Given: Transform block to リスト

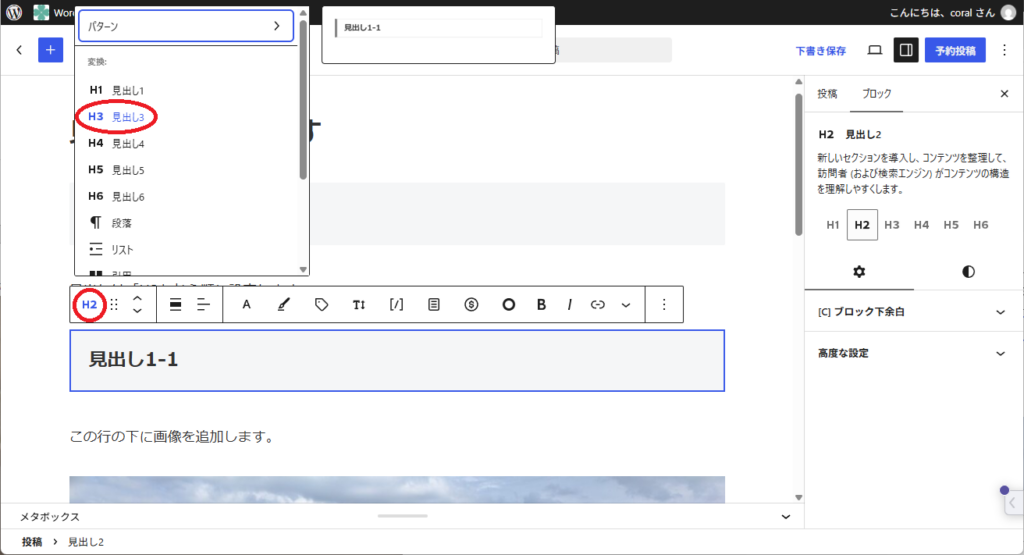Looking at the screenshot, I should pyautogui.click(x=187, y=249).
